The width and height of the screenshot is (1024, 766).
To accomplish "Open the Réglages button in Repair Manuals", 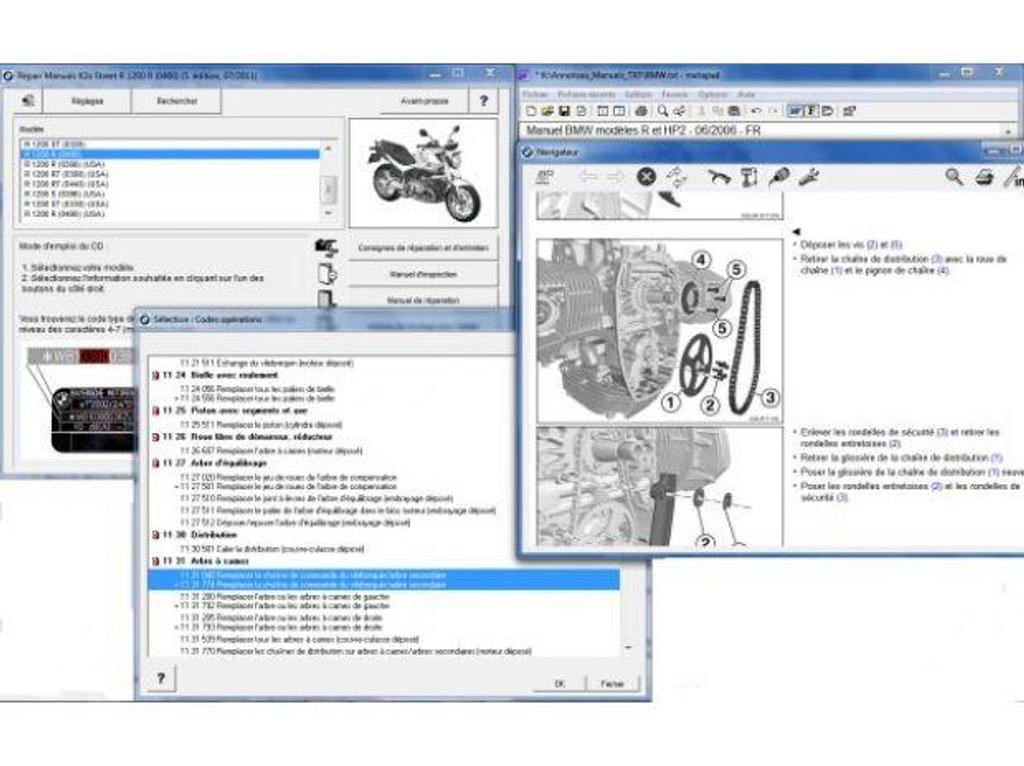I will [x=87, y=101].
